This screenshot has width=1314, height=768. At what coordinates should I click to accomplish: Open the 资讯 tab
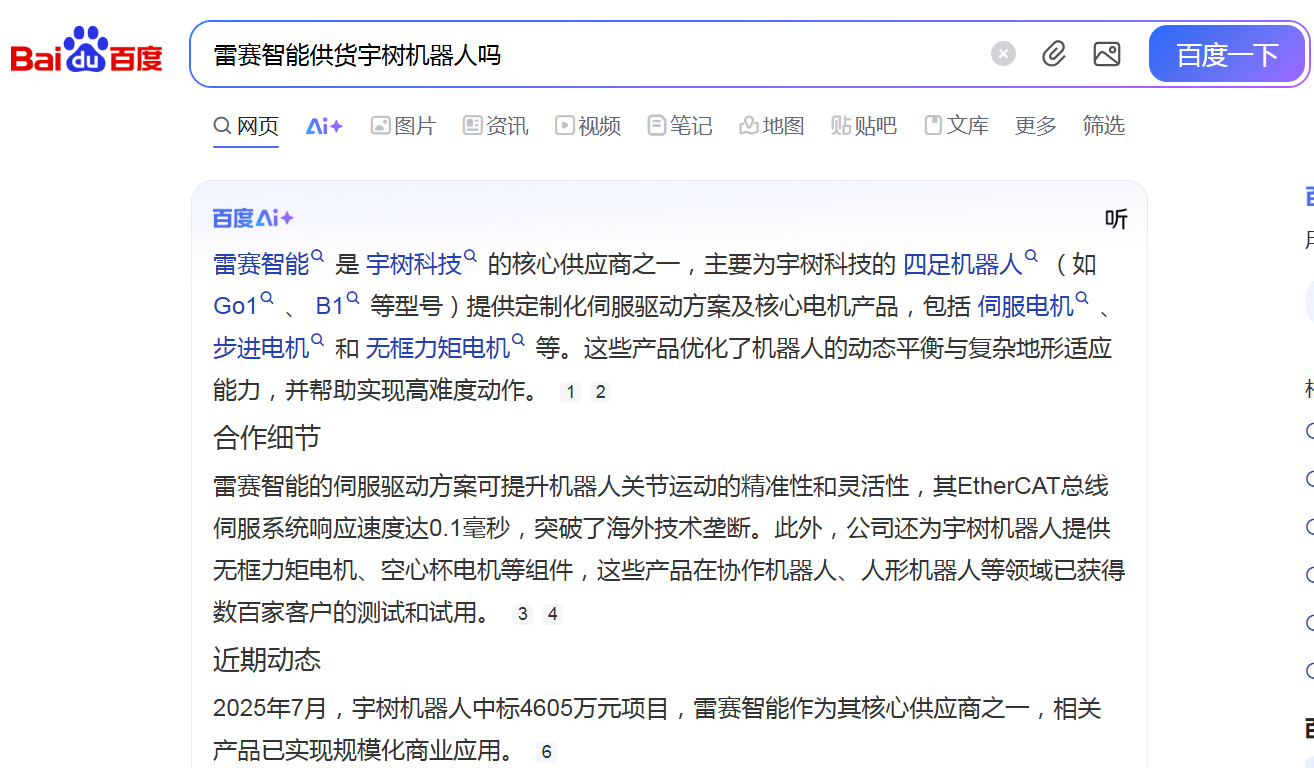pyautogui.click(x=496, y=126)
